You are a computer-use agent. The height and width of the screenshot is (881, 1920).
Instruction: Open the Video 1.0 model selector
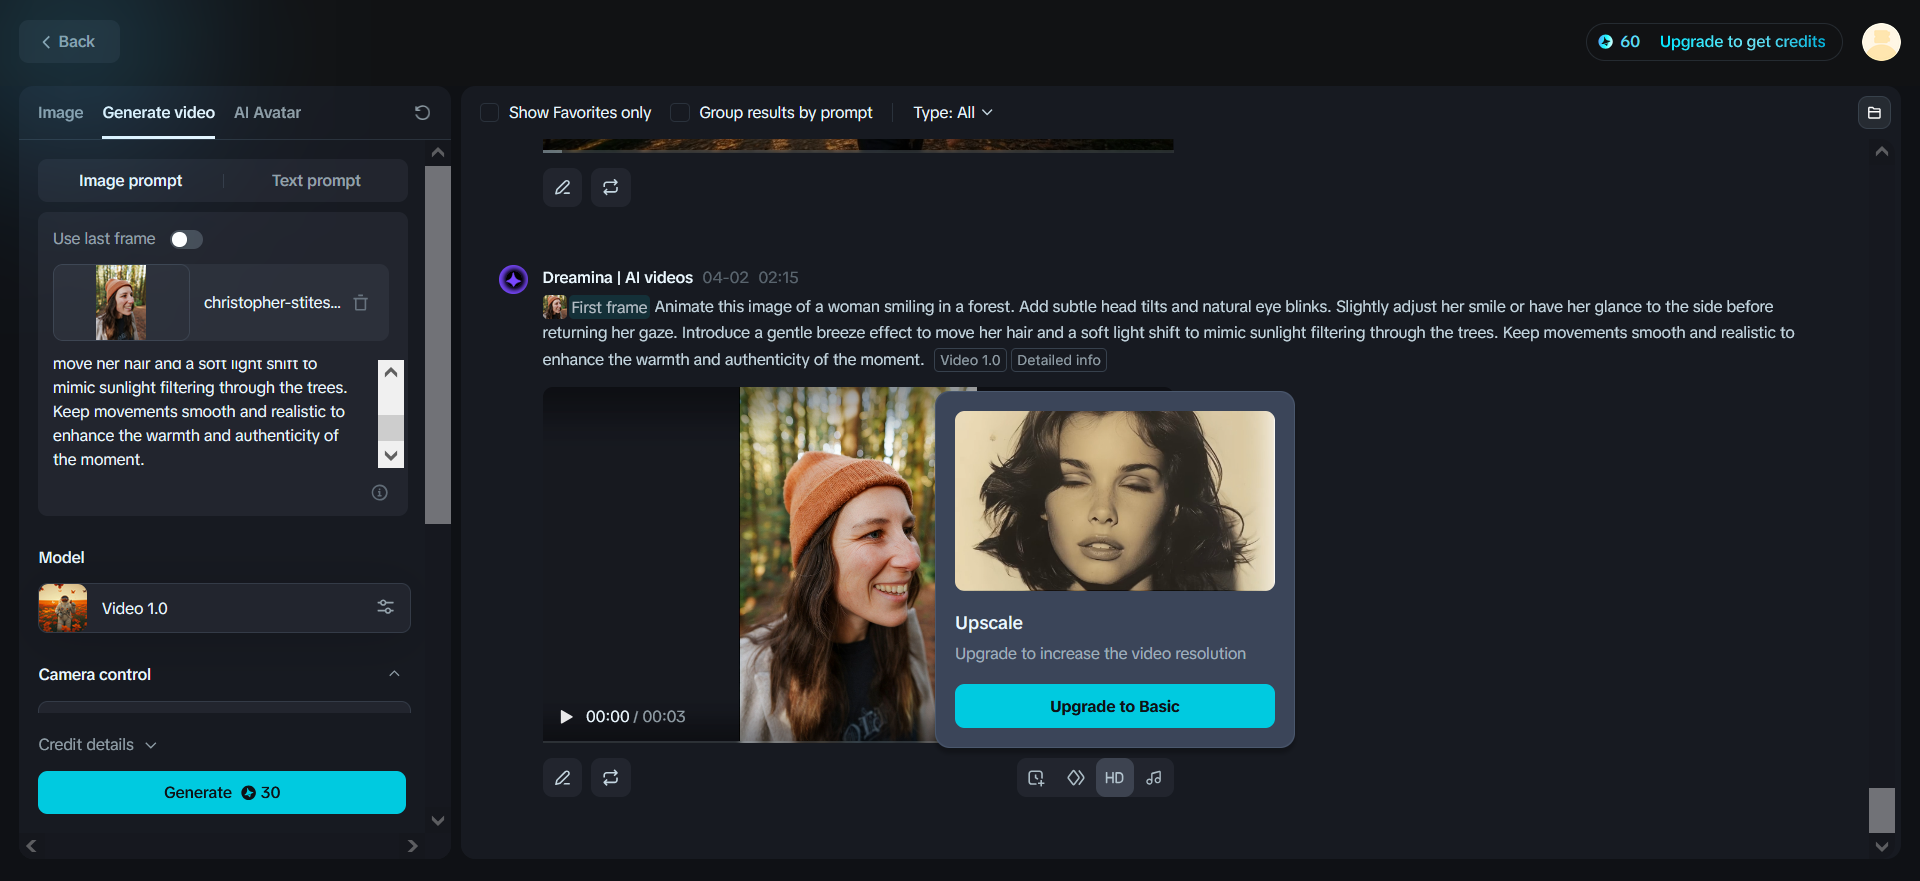pos(224,608)
